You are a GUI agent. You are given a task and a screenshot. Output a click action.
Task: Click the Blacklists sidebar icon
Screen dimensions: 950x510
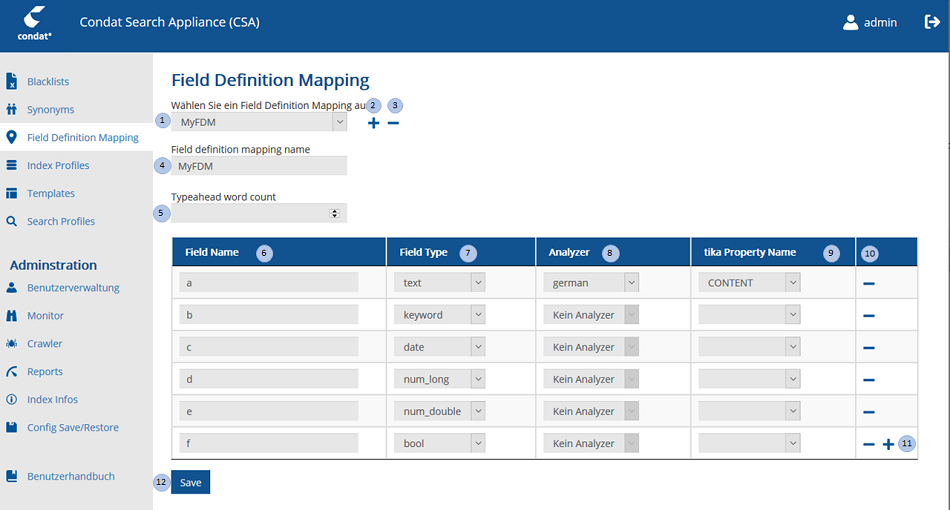pyautogui.click(x=12, y=81)
